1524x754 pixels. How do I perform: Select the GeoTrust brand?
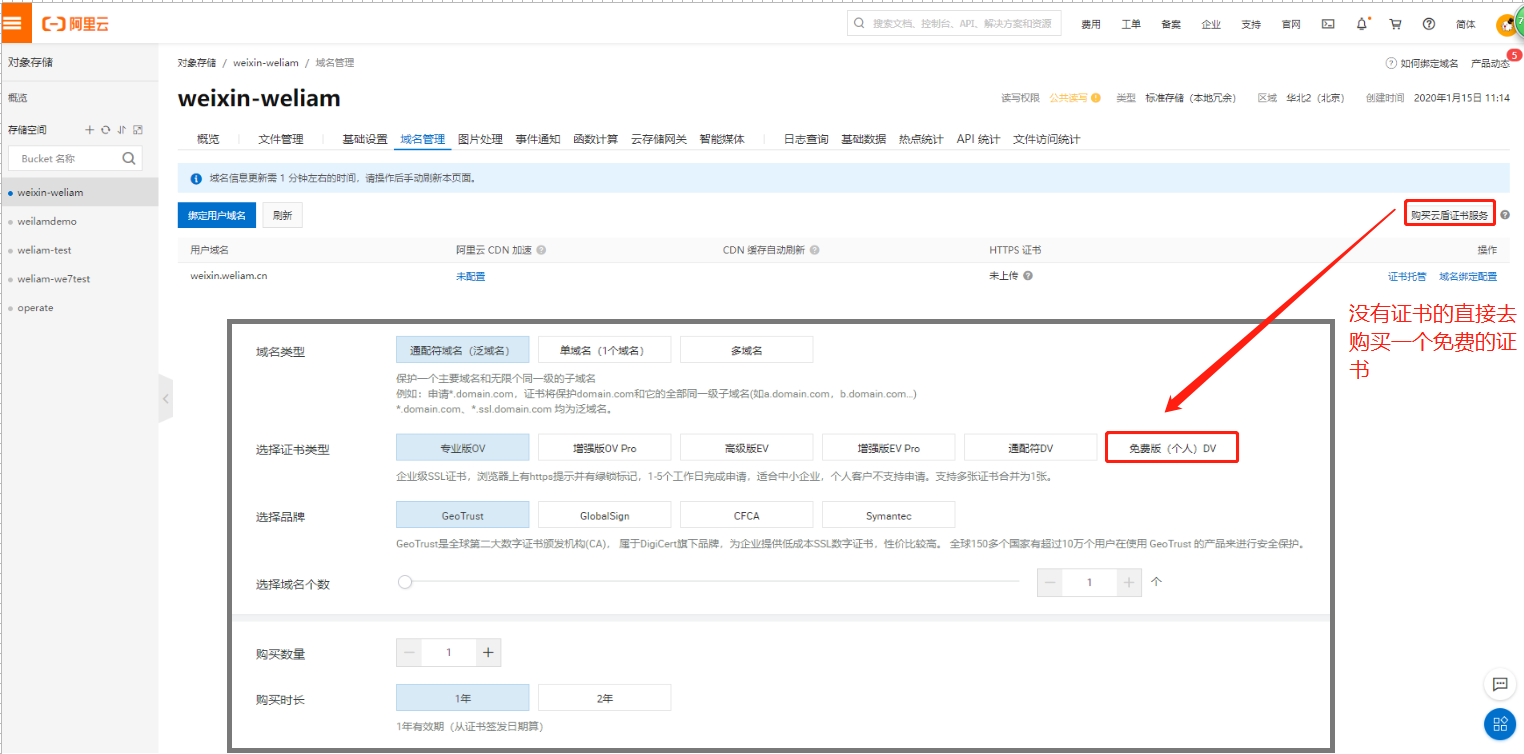[x=462, y=515]
